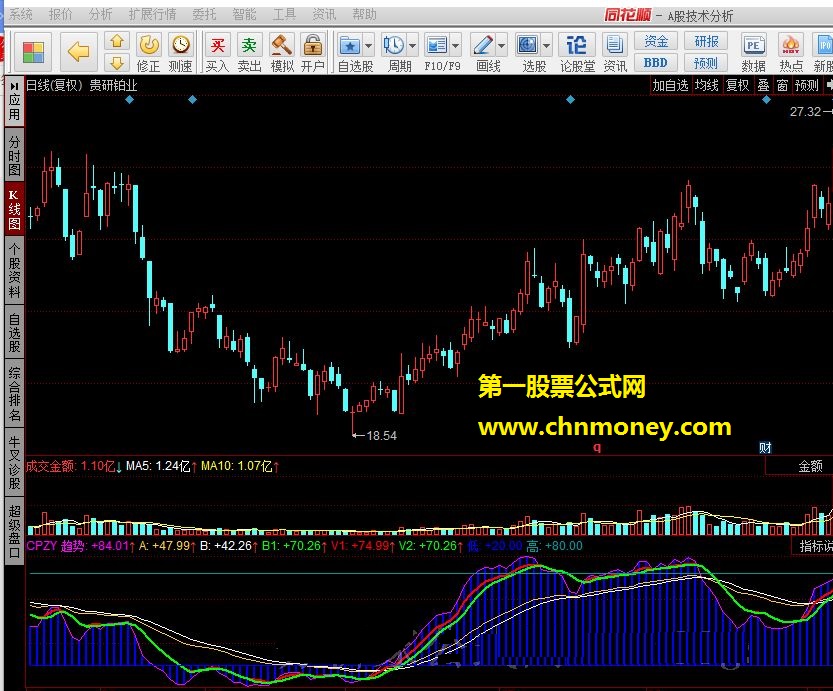This screenshot has width=833, height=691.
Task: Toggle 预测 in the chart header bar
Action: coord(806,85)
